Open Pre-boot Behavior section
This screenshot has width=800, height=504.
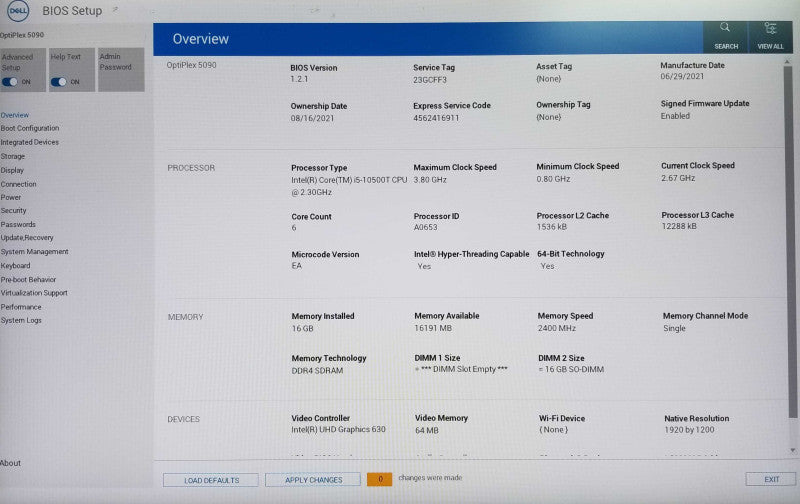[x=28, y=280]
